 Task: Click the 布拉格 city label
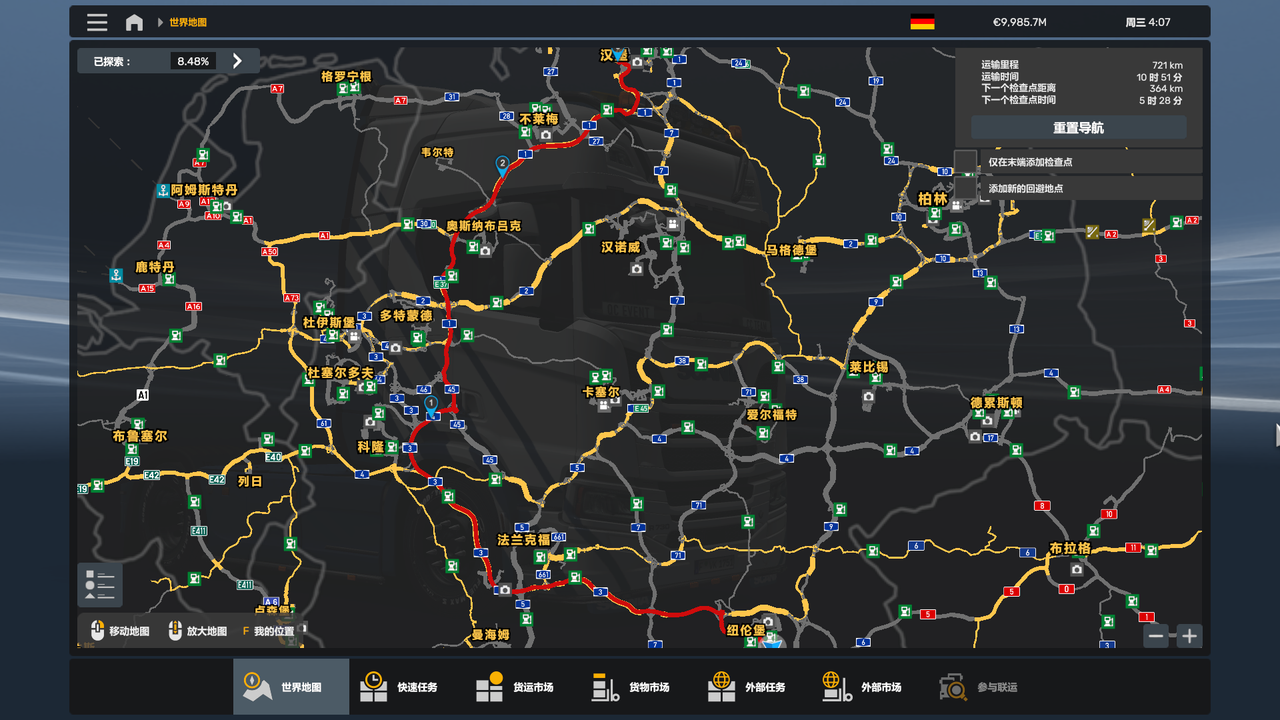point(1070,549)
